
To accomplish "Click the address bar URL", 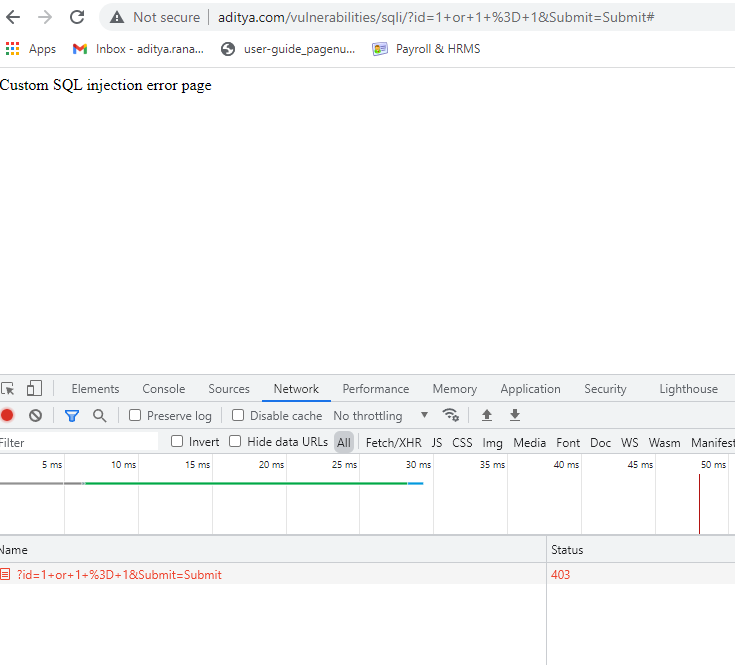I will point(436,17).
